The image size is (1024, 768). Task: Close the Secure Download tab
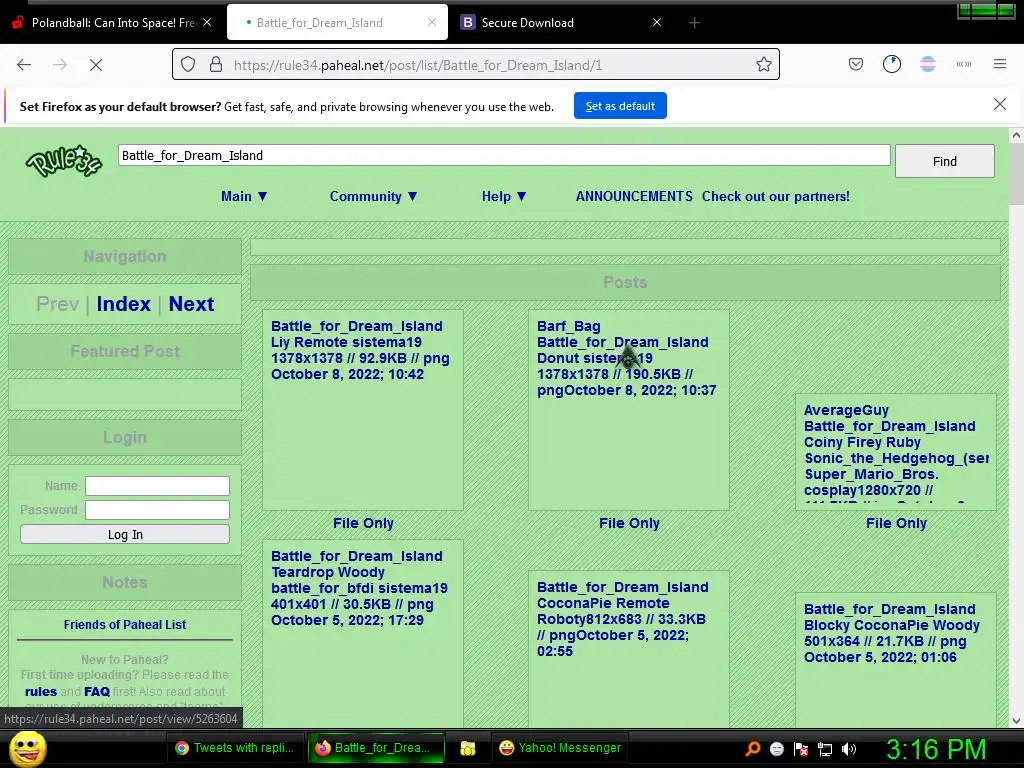pyautogui.click(x=656, y=22)
